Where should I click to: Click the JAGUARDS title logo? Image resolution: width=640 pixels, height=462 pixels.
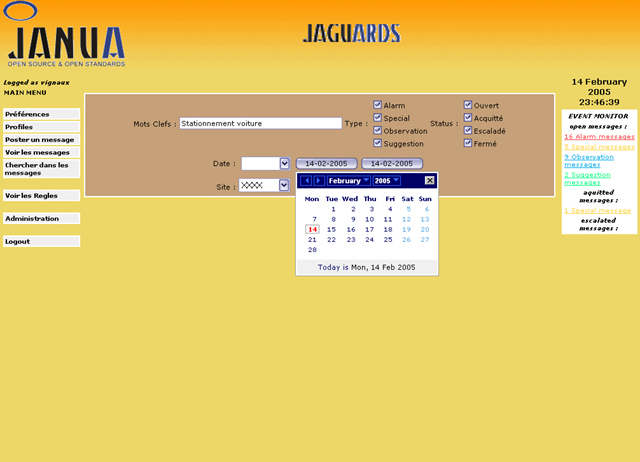tap(351, 33)
